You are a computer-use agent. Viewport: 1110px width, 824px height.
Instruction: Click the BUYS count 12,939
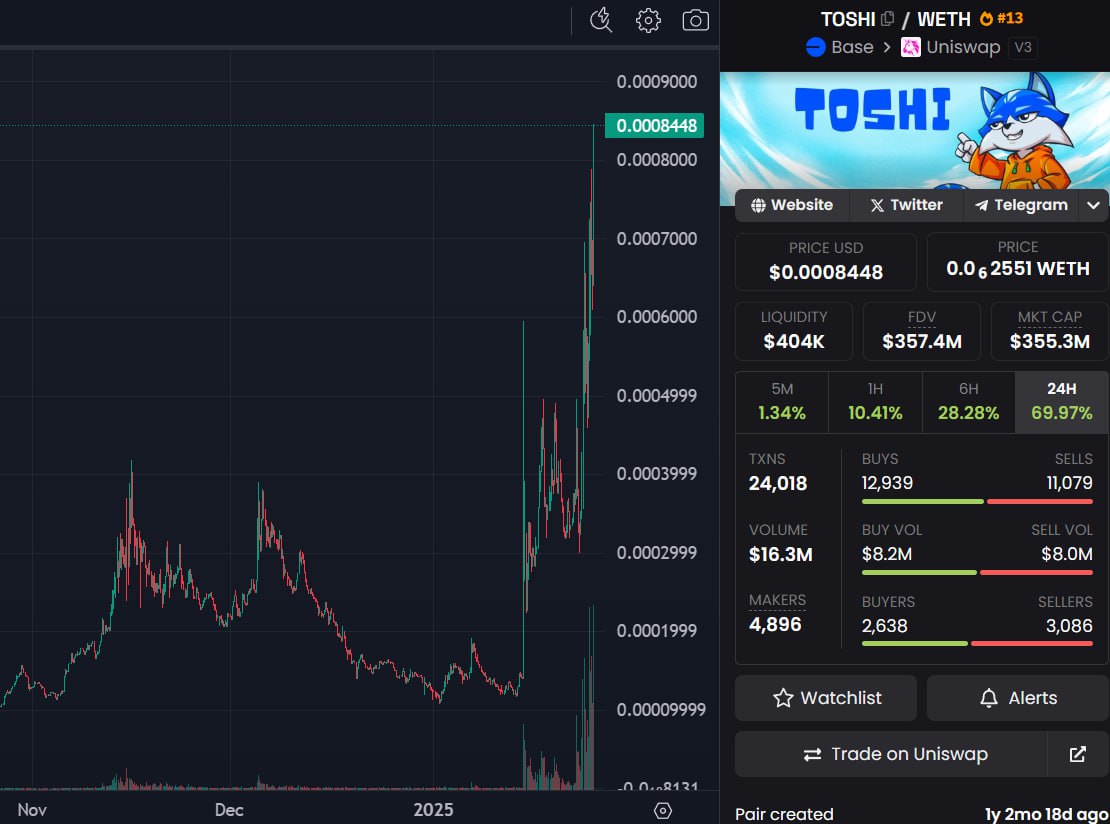pos(887,483)
